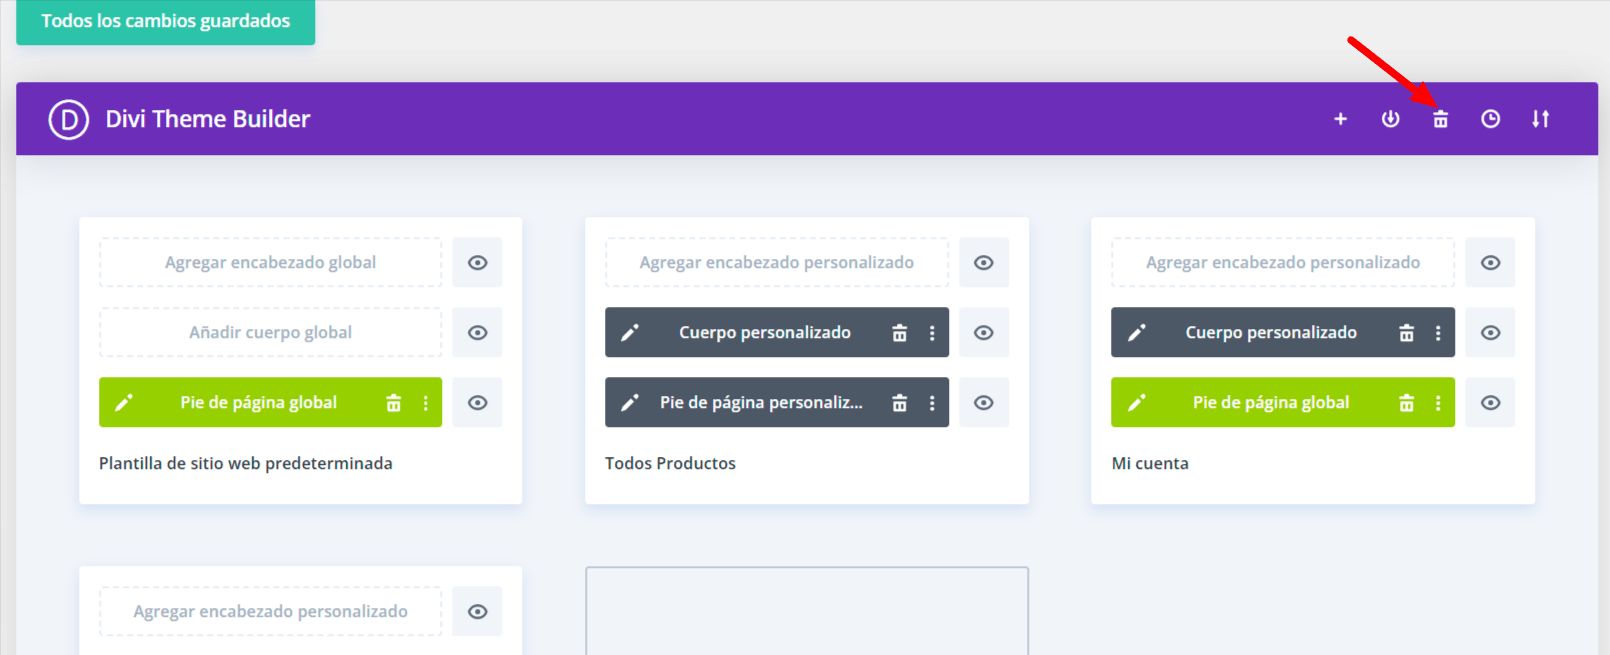
Task: Toggle body visibility in Mi cuenta
Action: pos(1490,332)
